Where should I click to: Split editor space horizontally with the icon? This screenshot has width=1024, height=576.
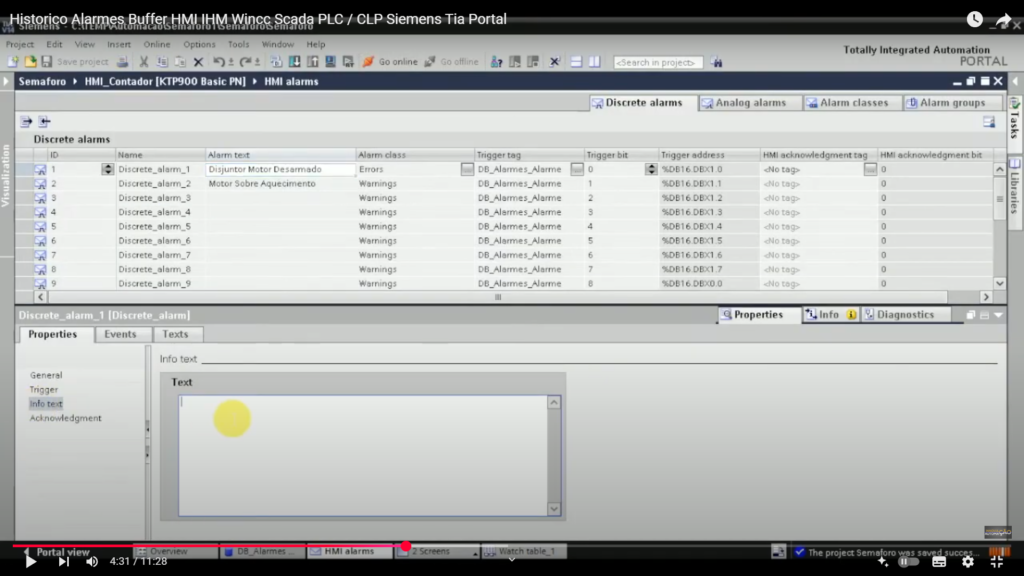pos(576,62)
